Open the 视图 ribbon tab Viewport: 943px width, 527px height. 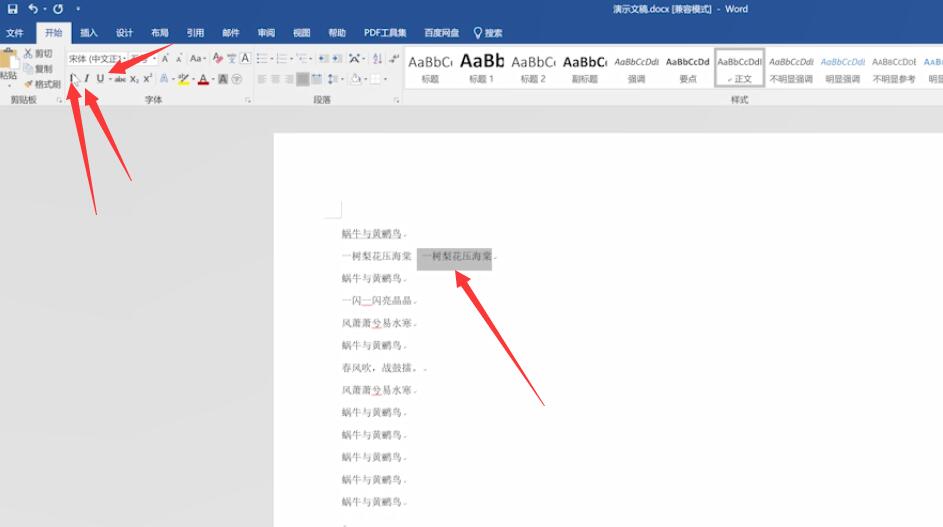[301, 32]
